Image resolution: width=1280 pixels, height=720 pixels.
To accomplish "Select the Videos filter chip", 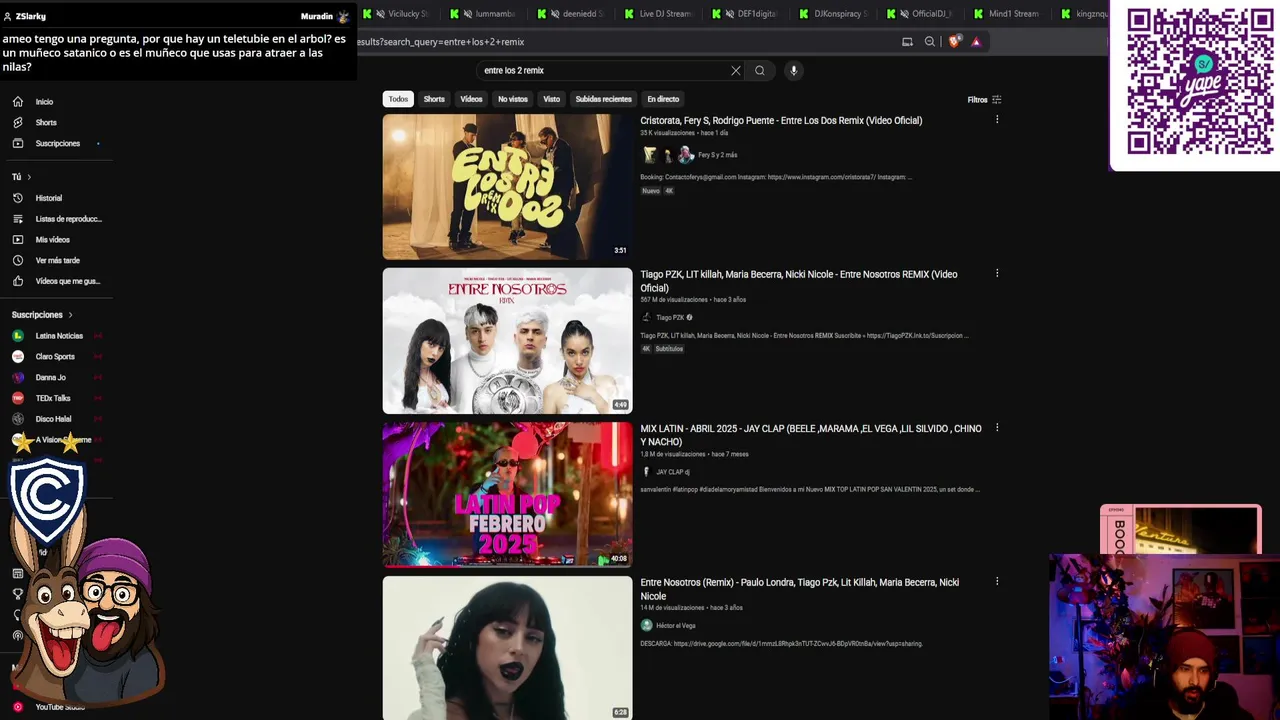I will pos(471,99).
